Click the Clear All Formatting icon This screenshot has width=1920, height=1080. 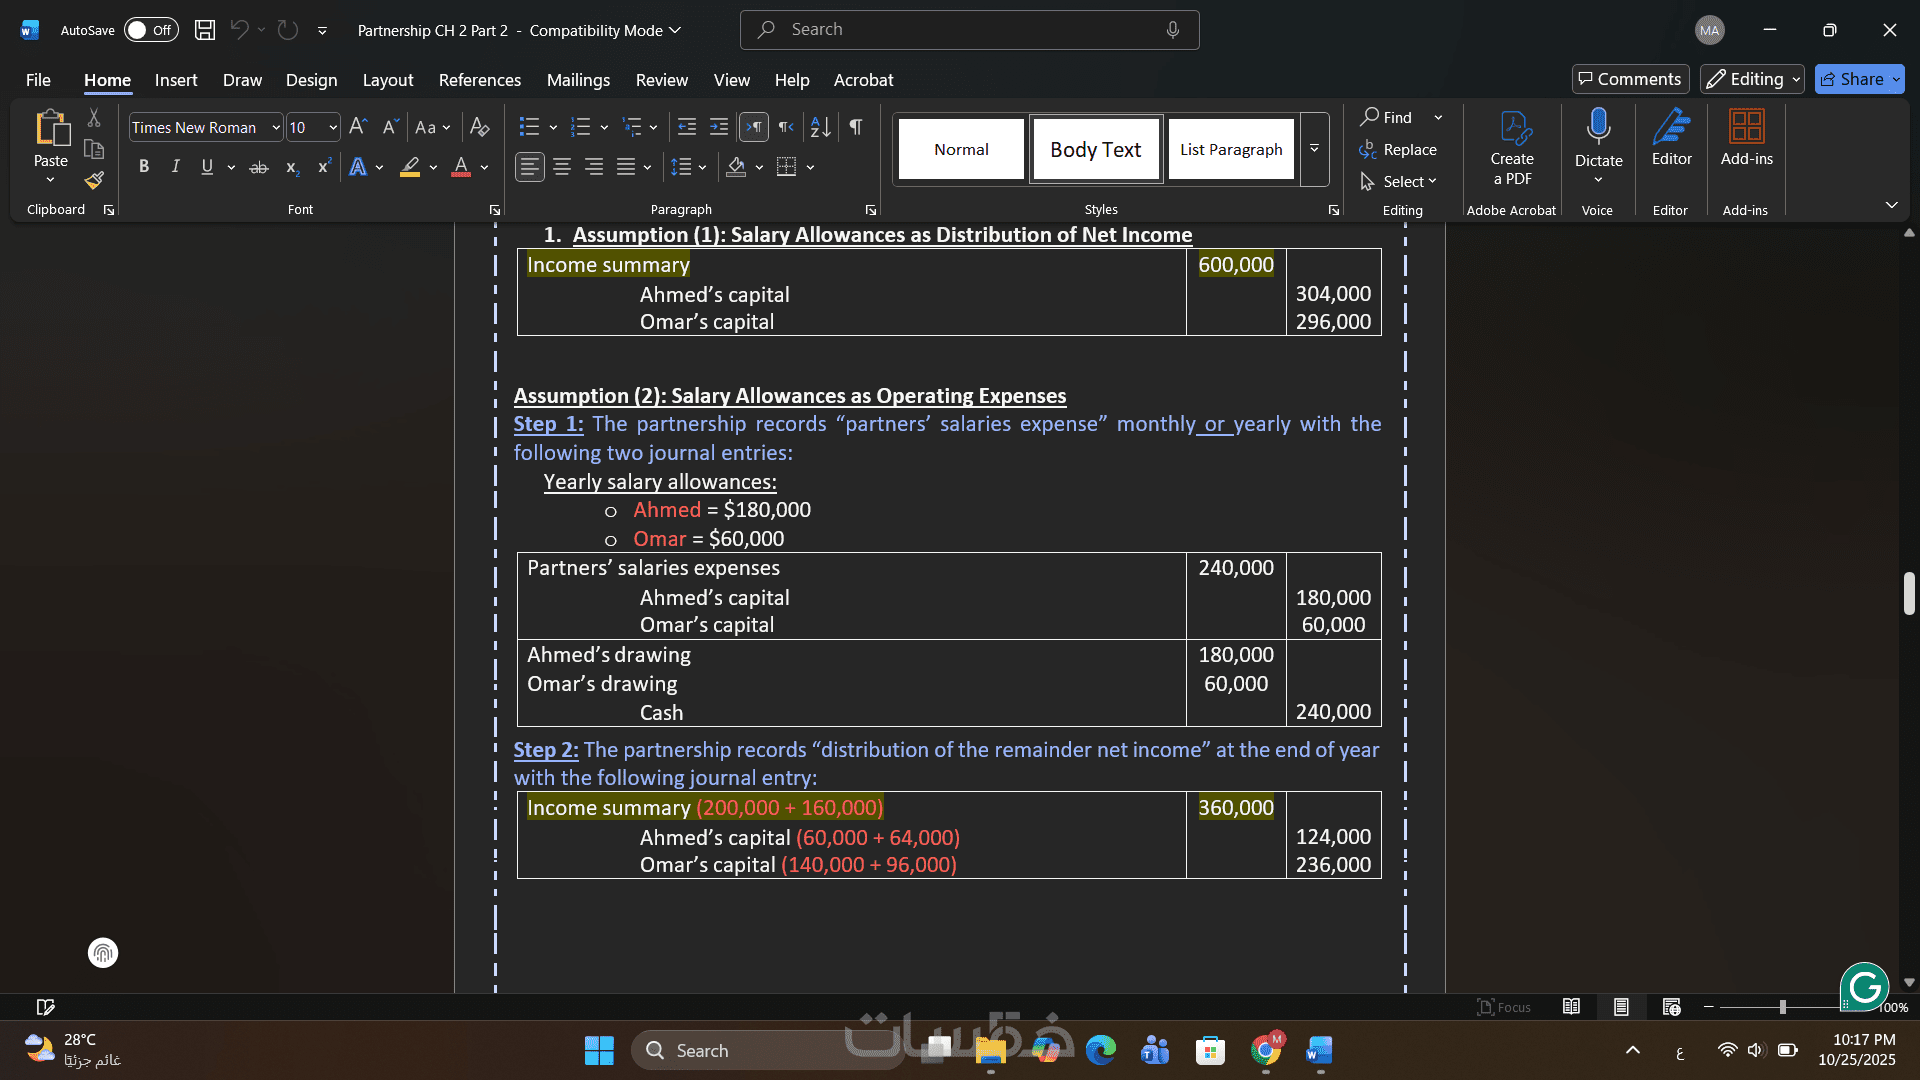pyautogui.click(x=479, y=127)
